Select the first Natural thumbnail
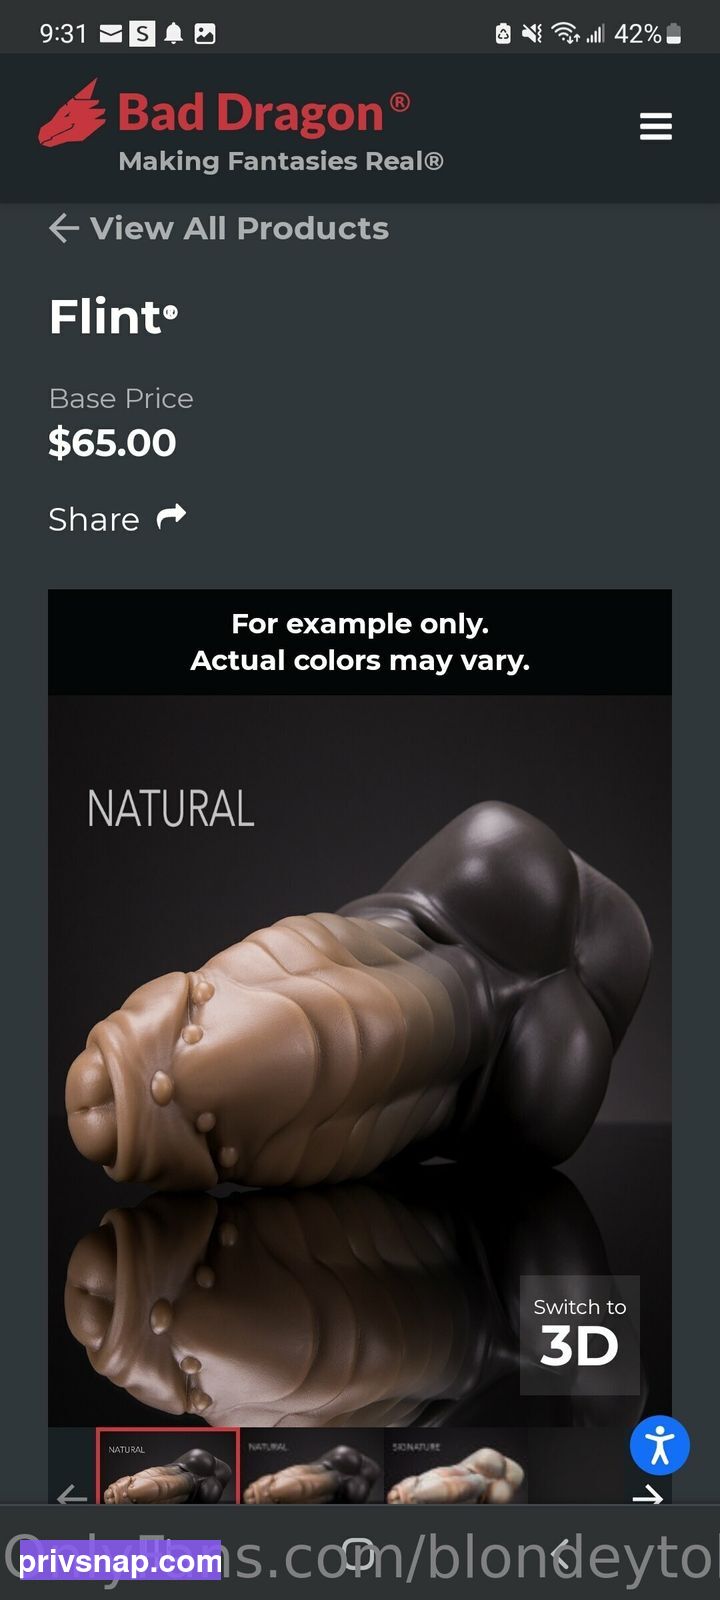720x1600 pixels. [168, 1467]
